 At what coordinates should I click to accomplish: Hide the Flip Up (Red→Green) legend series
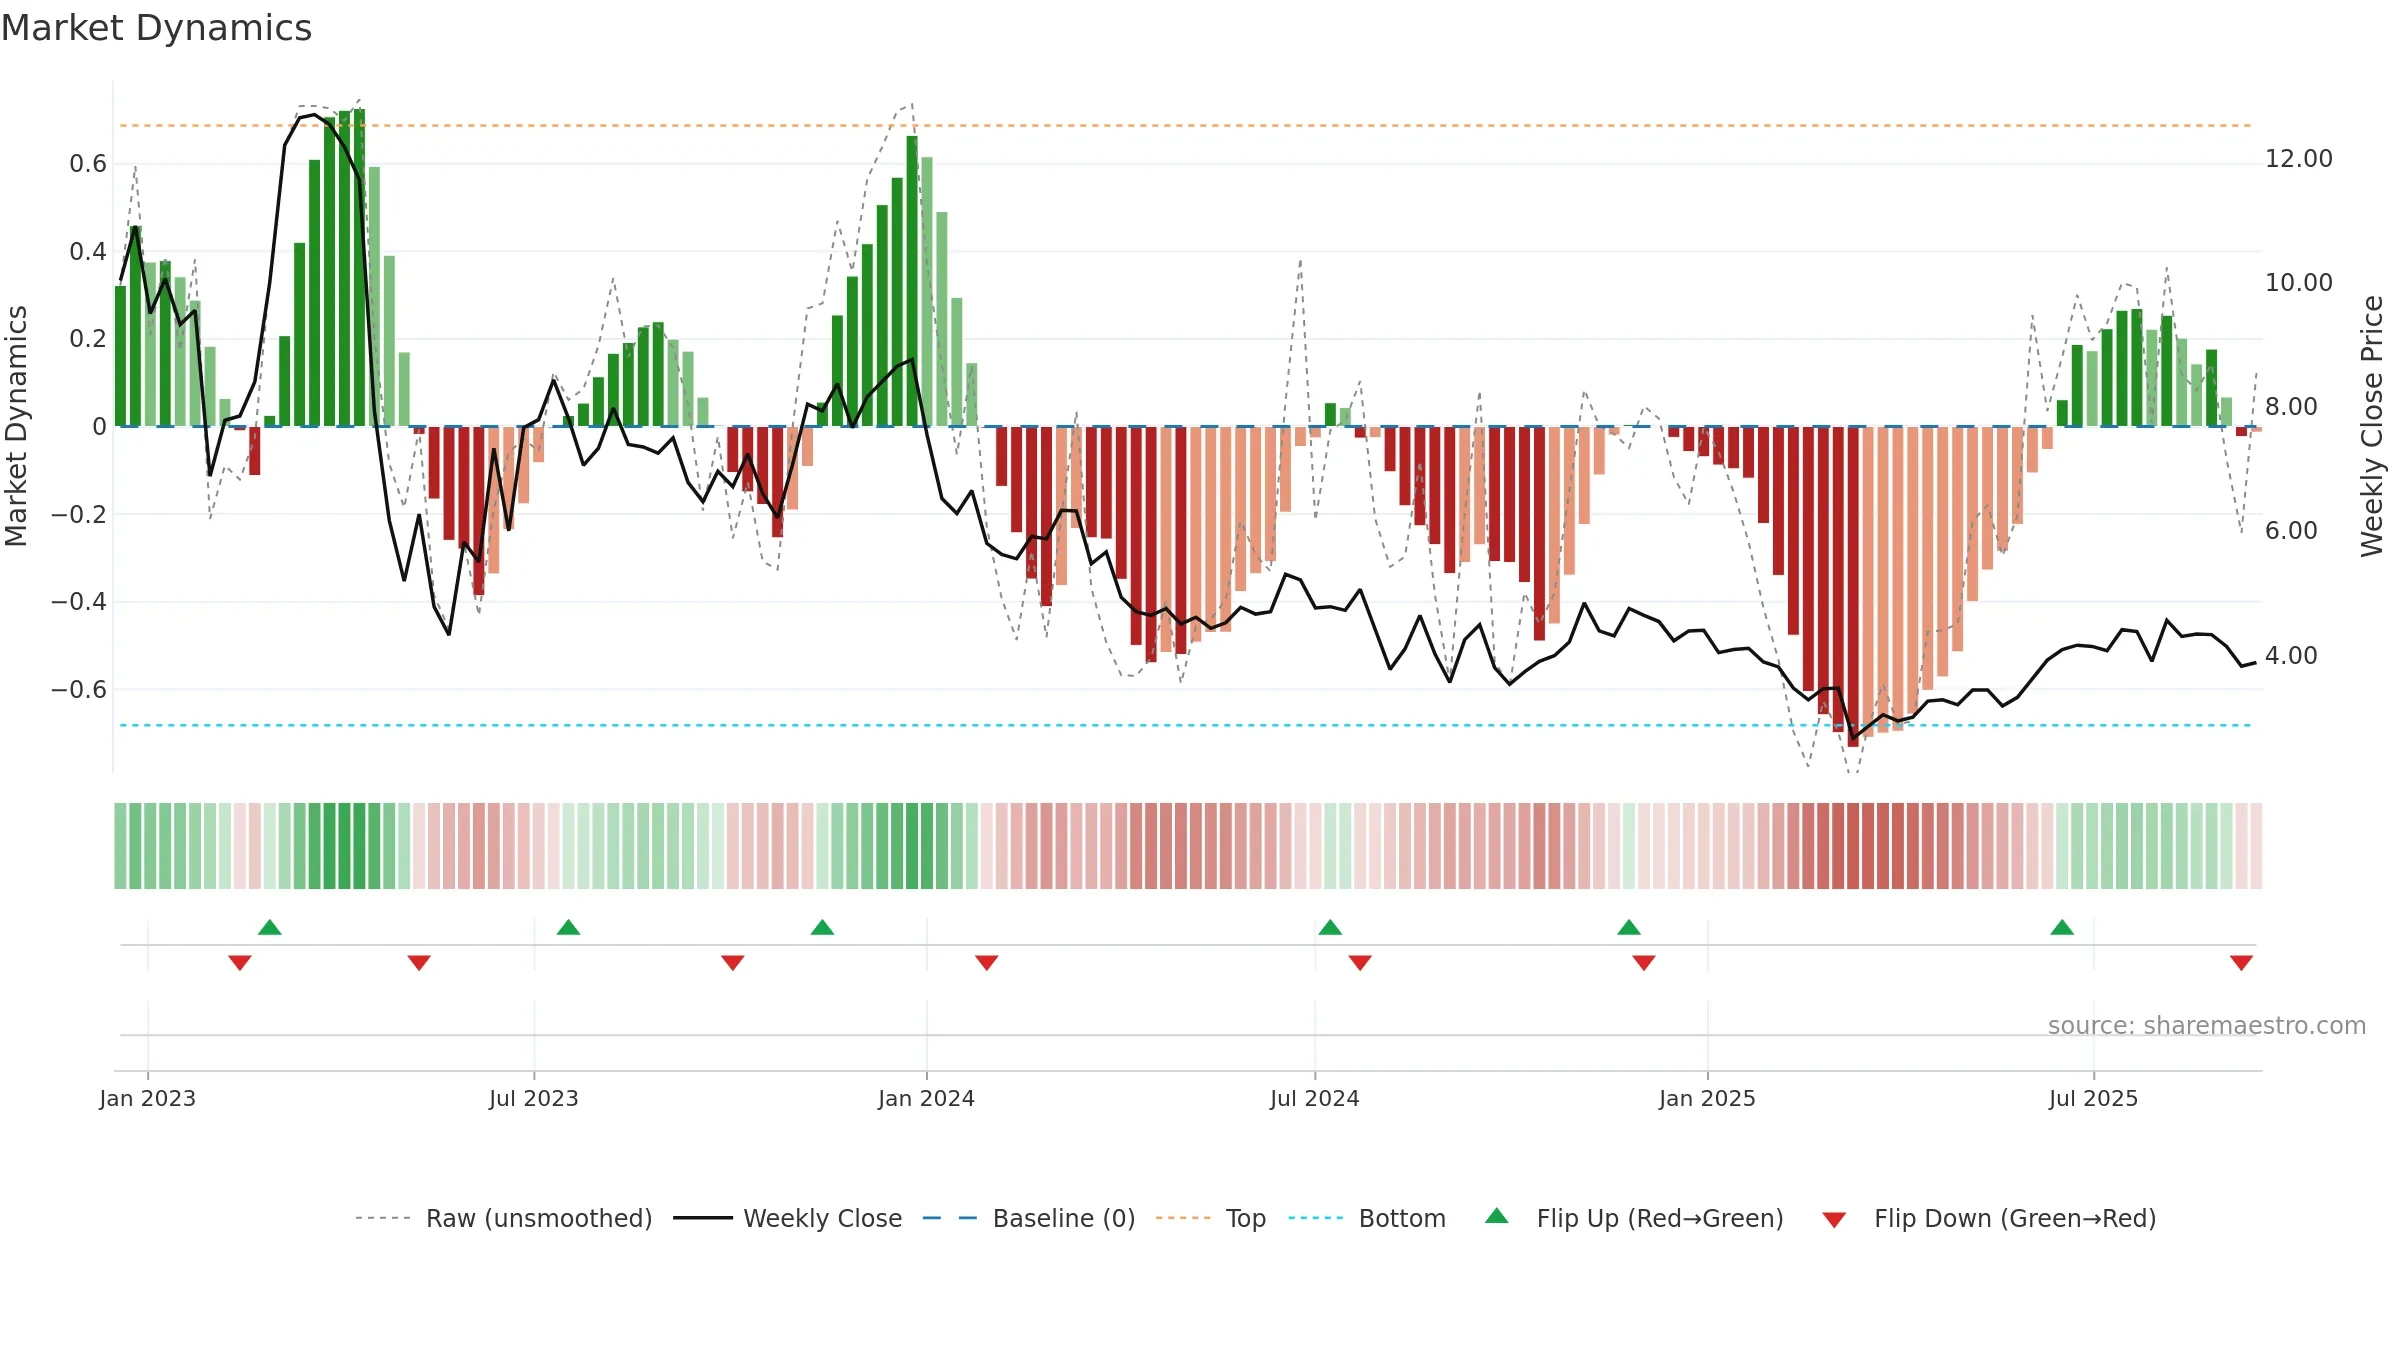pos(1634,1218)
